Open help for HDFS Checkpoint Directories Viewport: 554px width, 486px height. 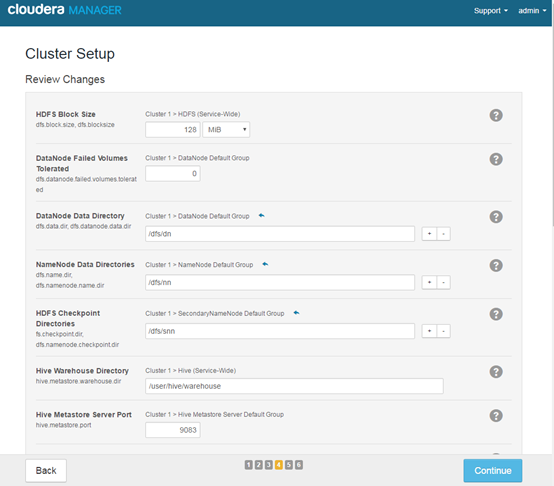pos(496,314)
